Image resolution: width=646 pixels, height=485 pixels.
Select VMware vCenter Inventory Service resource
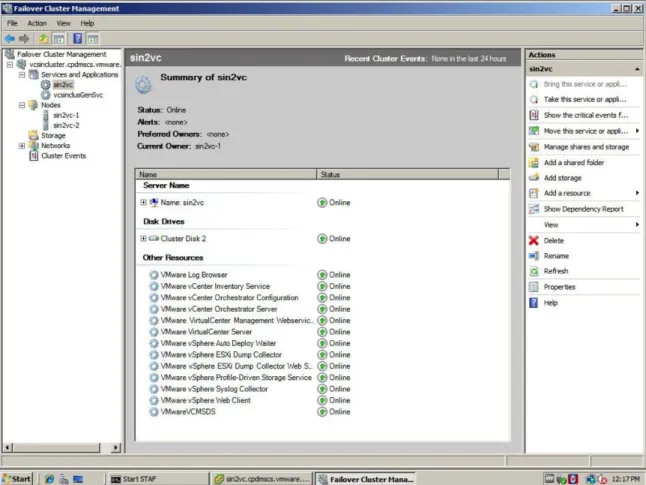[x=215, y=286]
